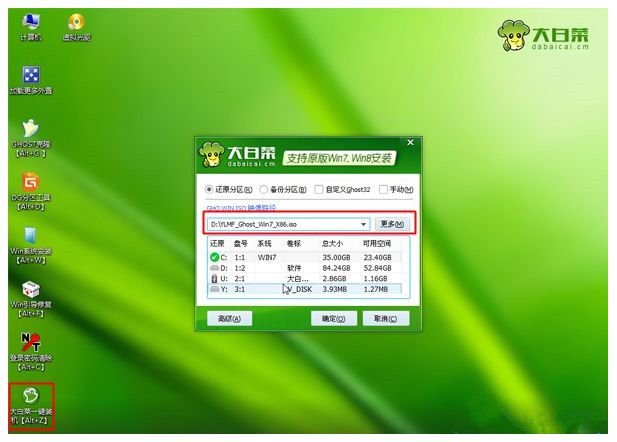Open the load more peripherals desktop icon

pos(30,77)
